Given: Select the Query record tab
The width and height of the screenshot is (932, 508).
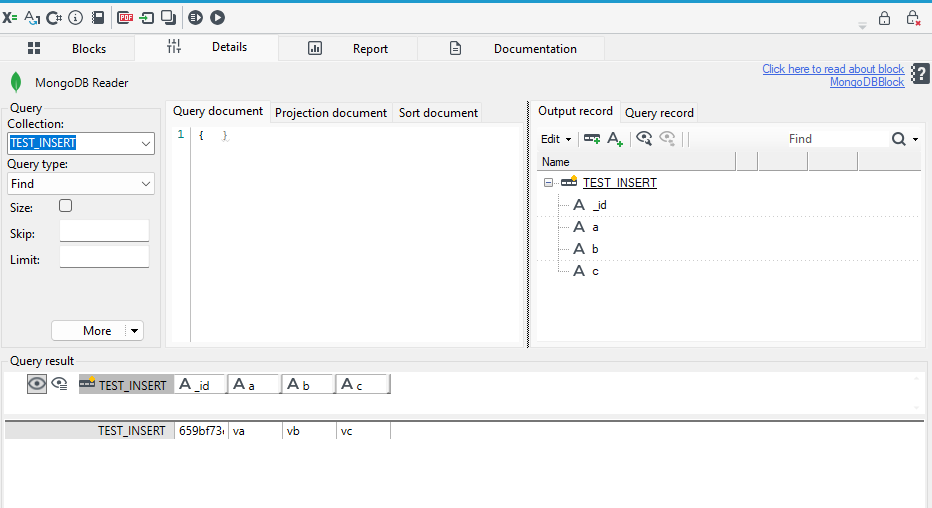Looking at the screenshot, I should pos(659,113).
